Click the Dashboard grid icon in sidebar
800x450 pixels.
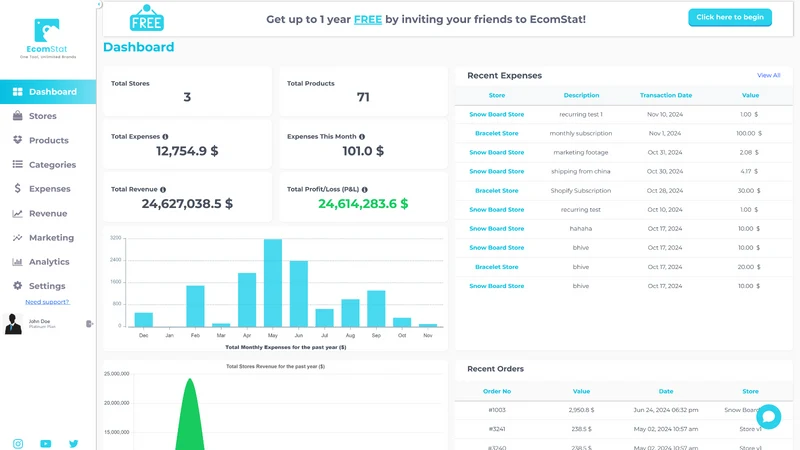17,92
